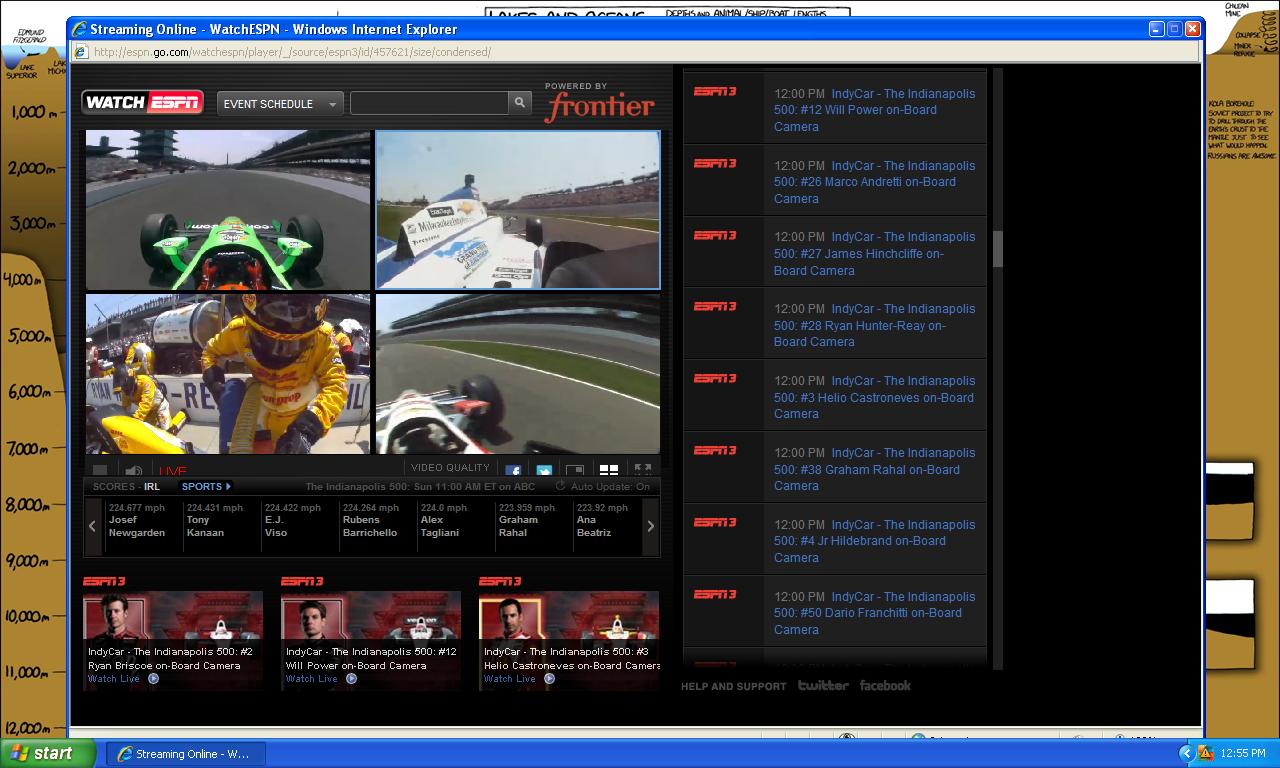Mute the player volume speaker icon
This screenshot has width=1280, height=768.
click(133, 470)
